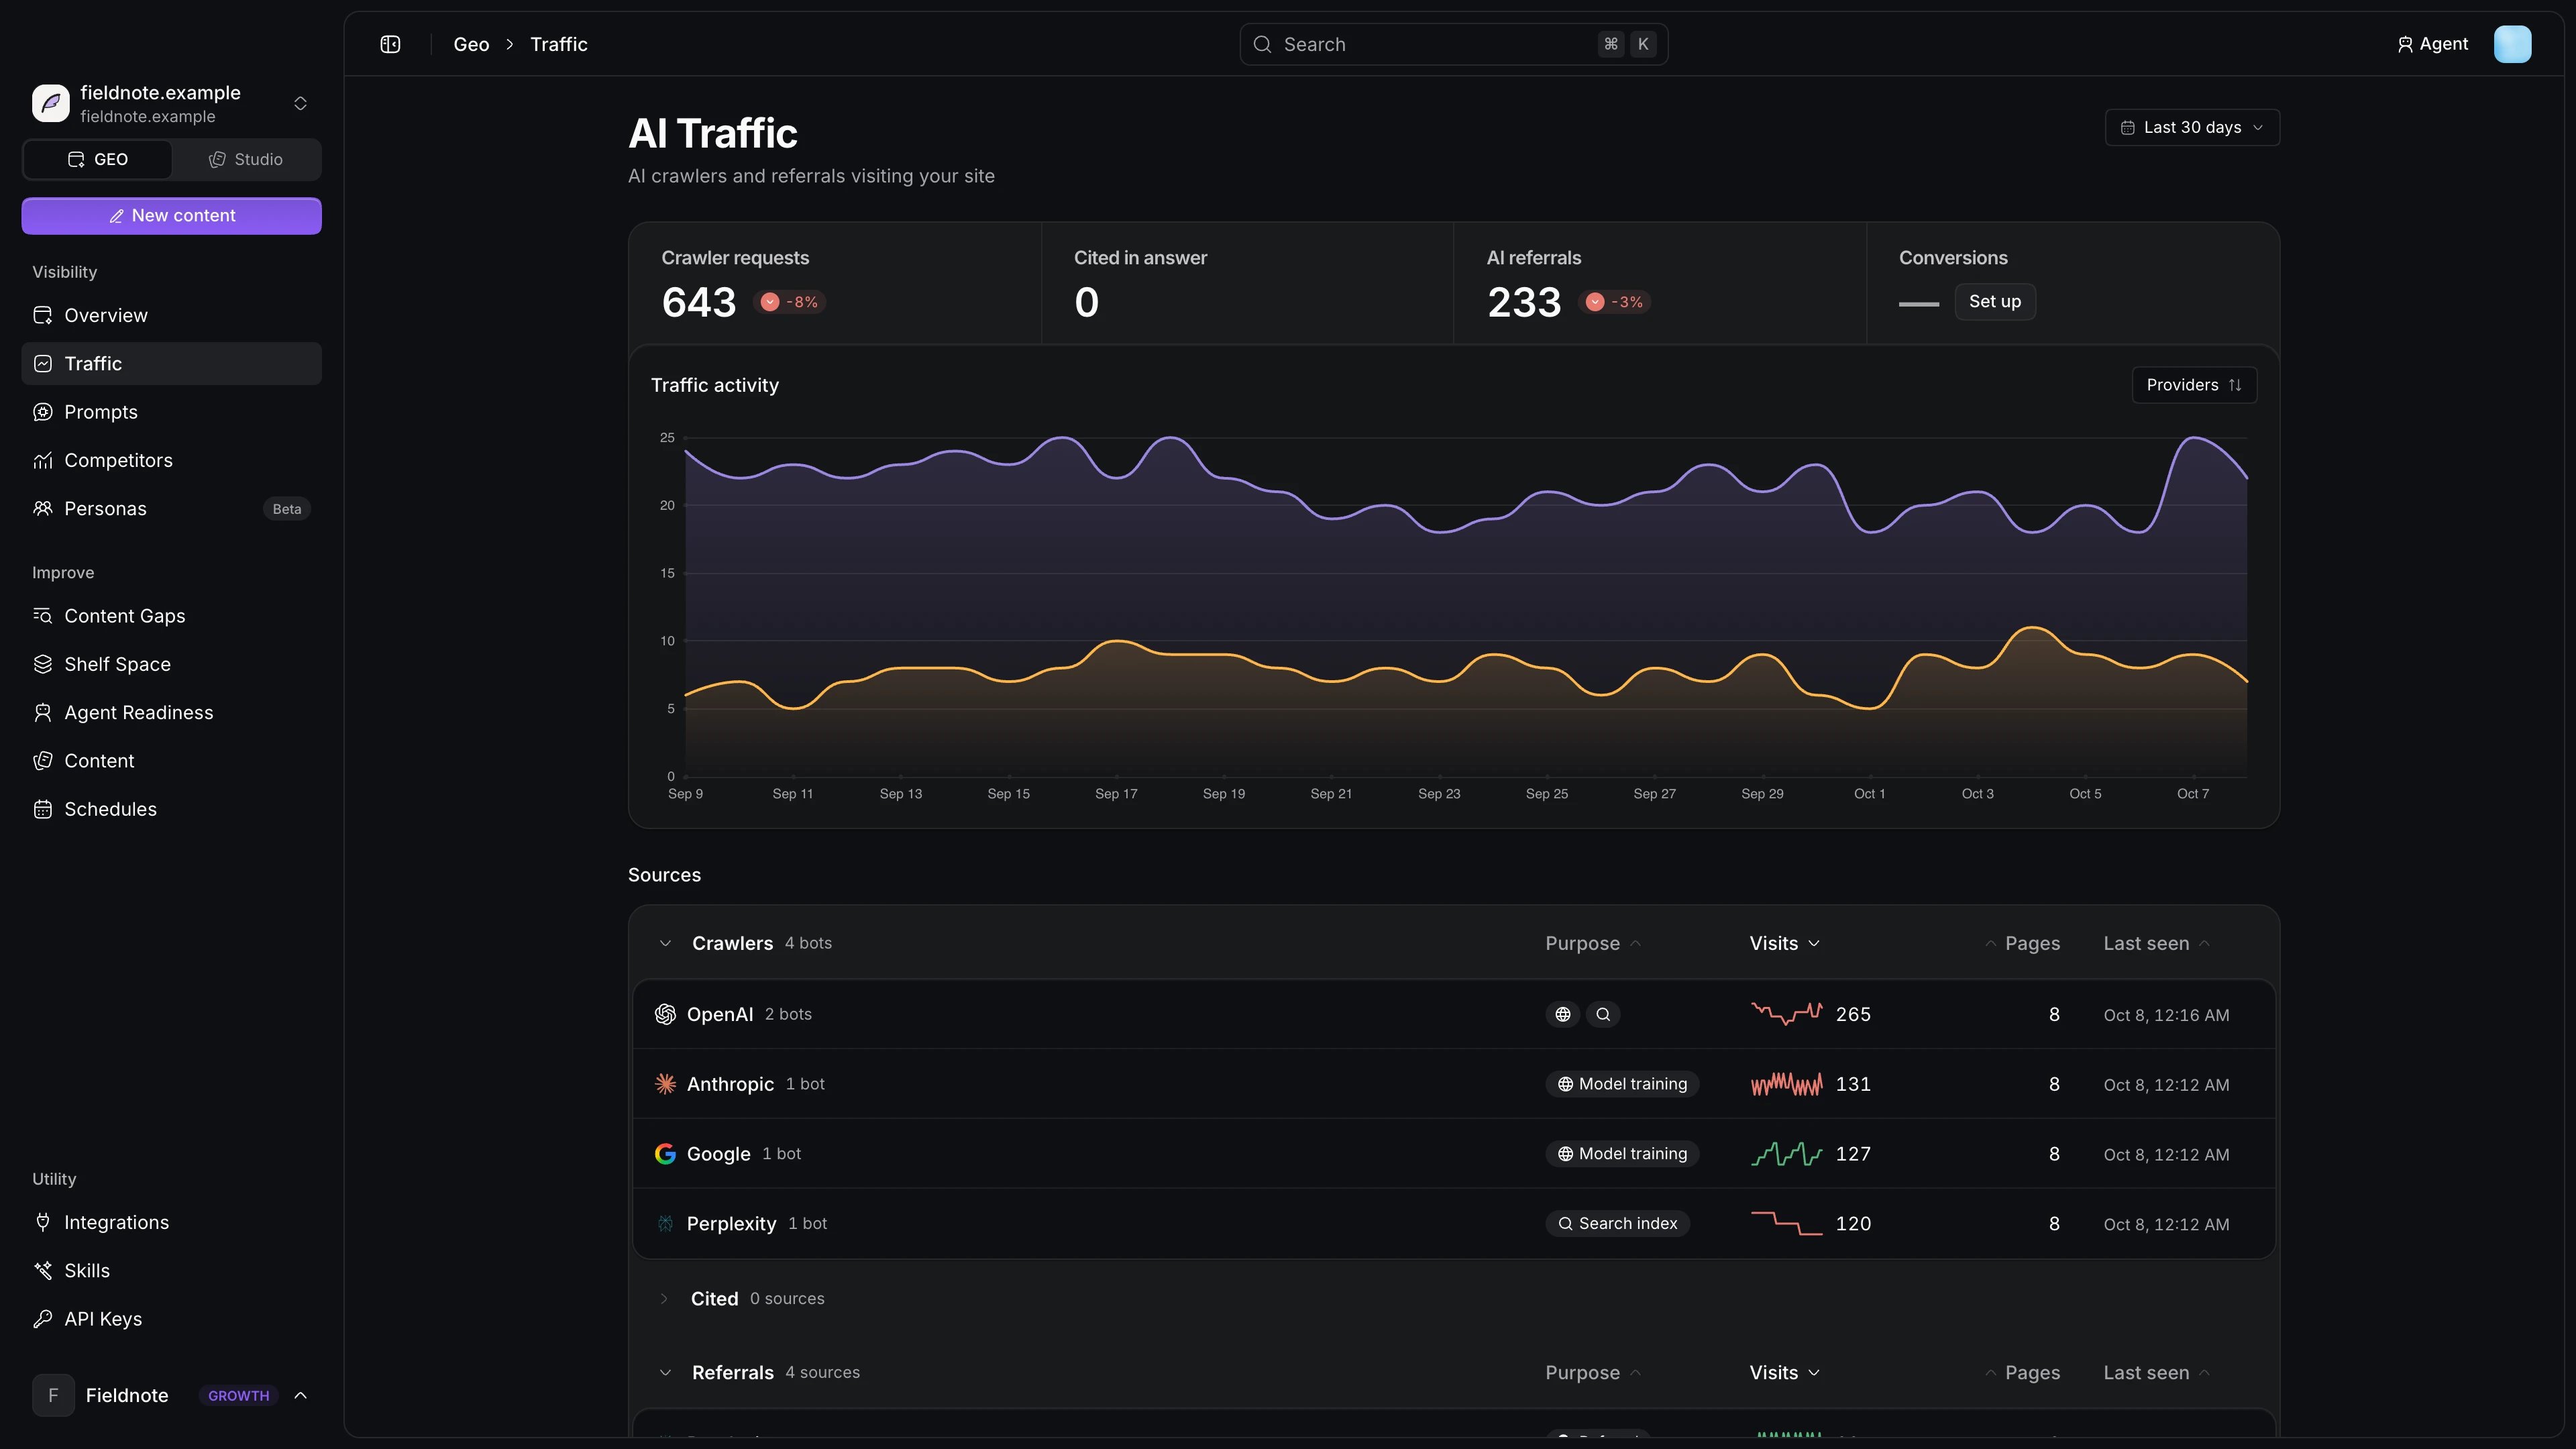Click the Crawler requests -8% badge
Viewport: 2576px width, 1449px height.
click(x=790, y=302)
